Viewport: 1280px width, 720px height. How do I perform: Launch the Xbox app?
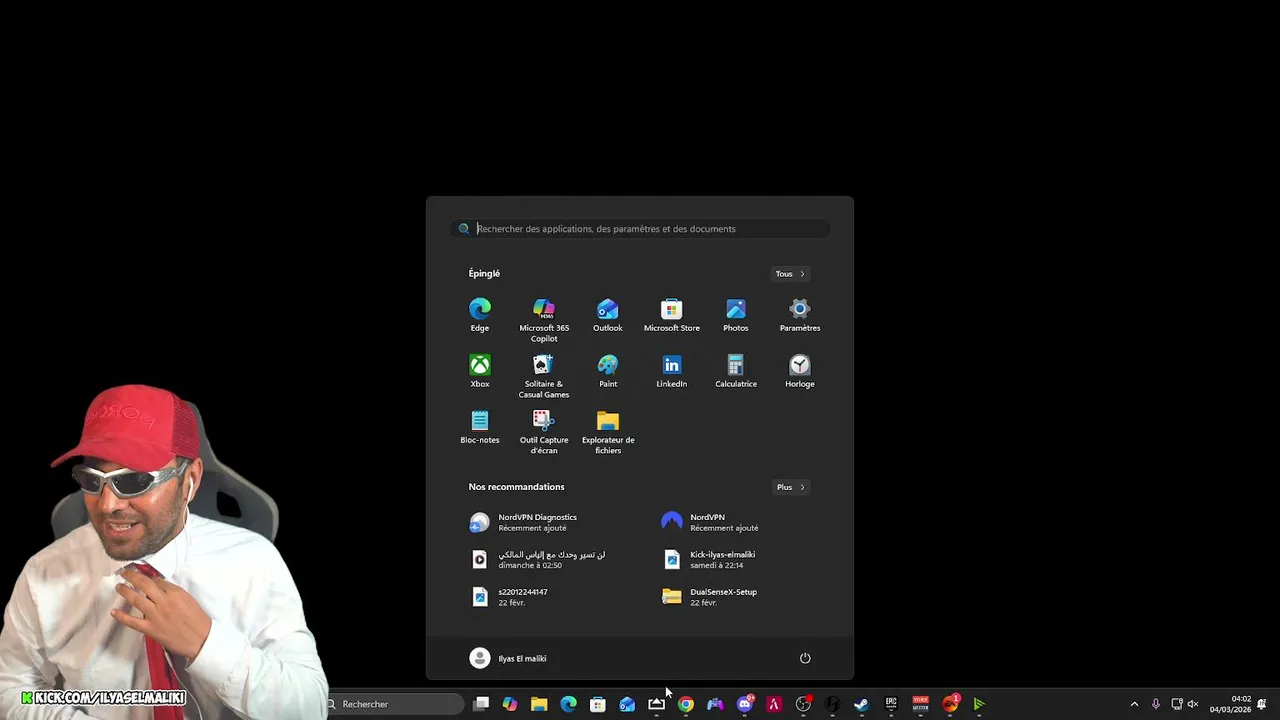click(480, 370)
